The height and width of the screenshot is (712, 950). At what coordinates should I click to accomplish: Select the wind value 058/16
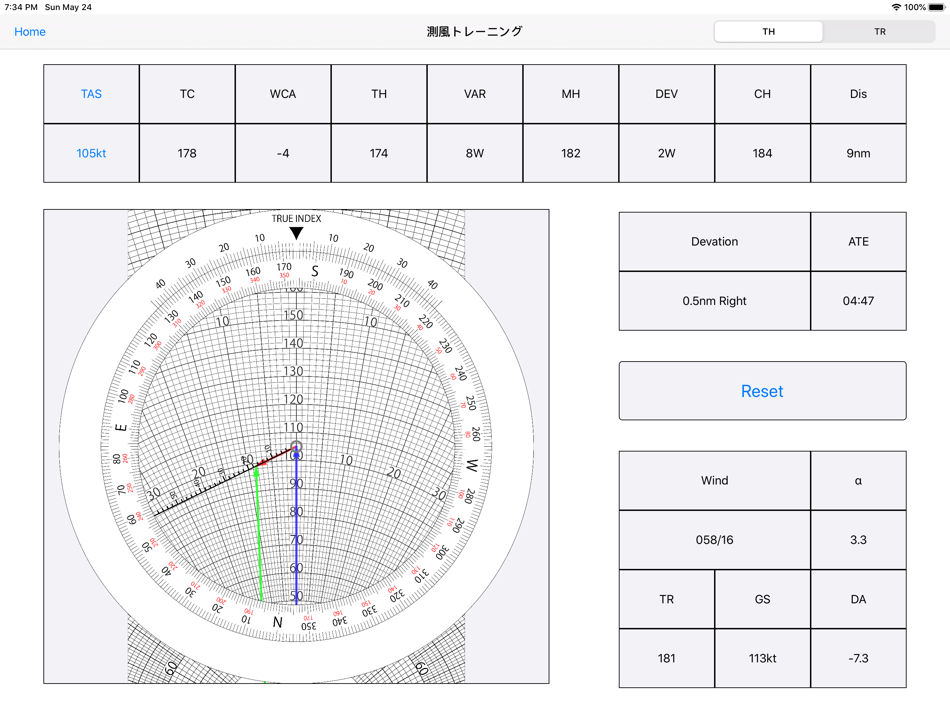(714, 539)
